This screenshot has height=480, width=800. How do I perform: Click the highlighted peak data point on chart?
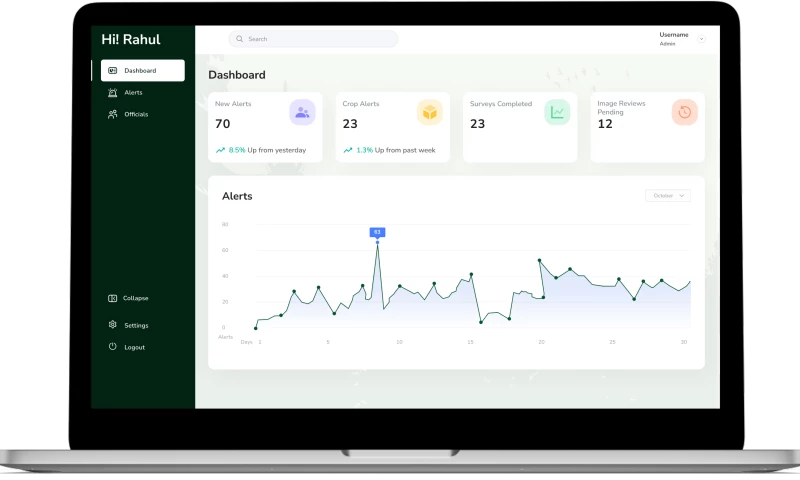[x=378, y=242]
